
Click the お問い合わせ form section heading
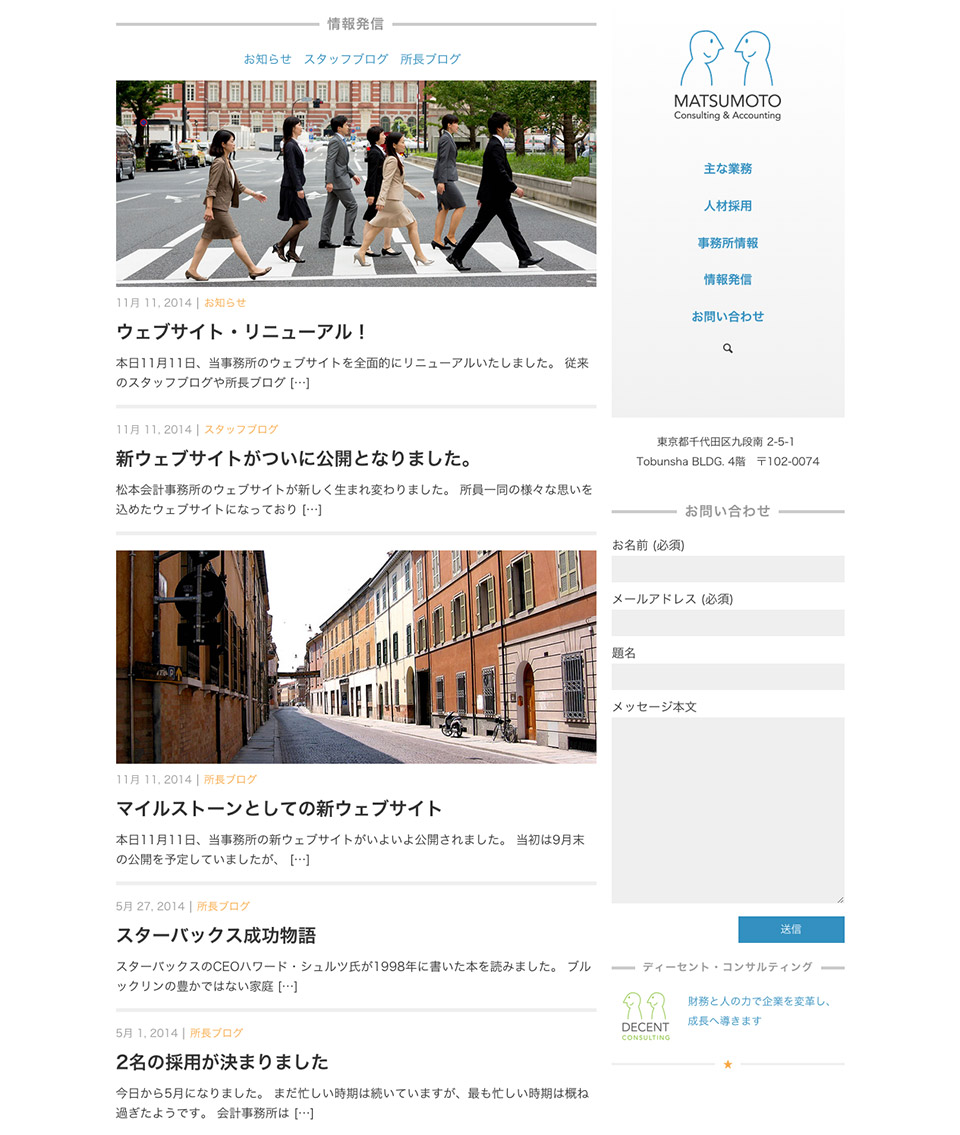[x=728, y=511]
